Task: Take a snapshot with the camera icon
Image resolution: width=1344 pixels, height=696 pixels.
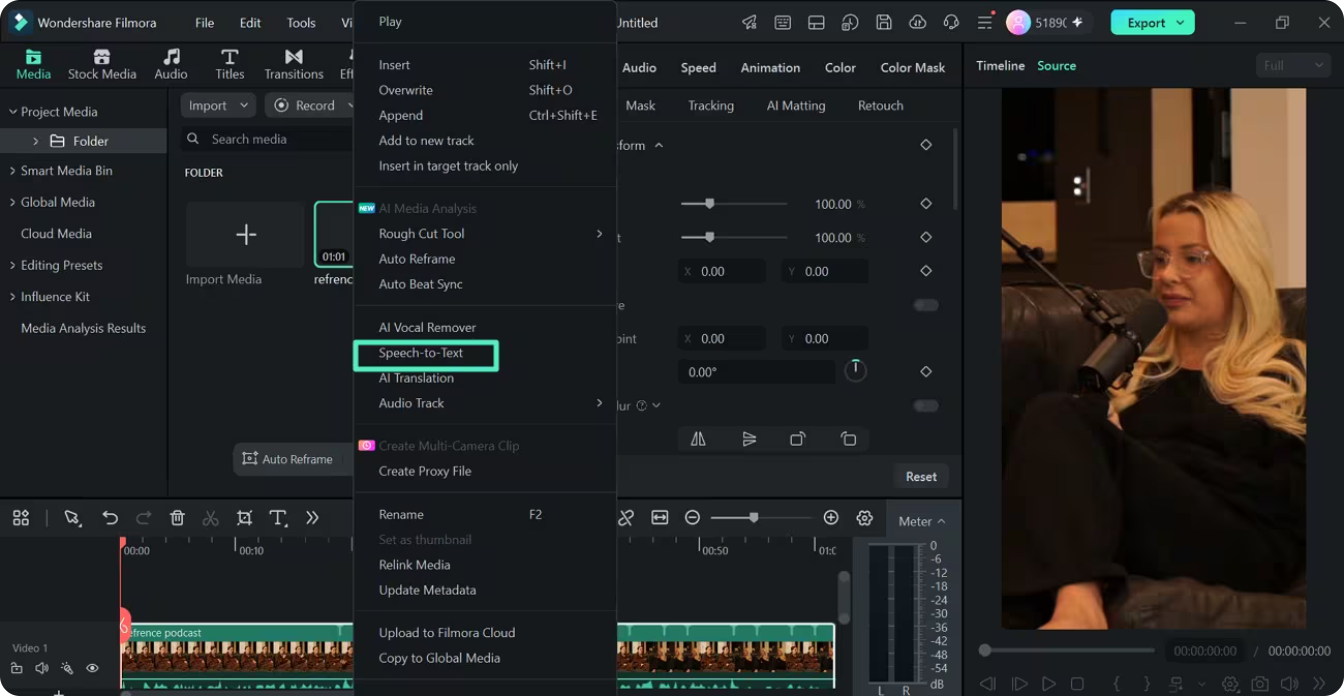Action: [x=1260, y=684]
